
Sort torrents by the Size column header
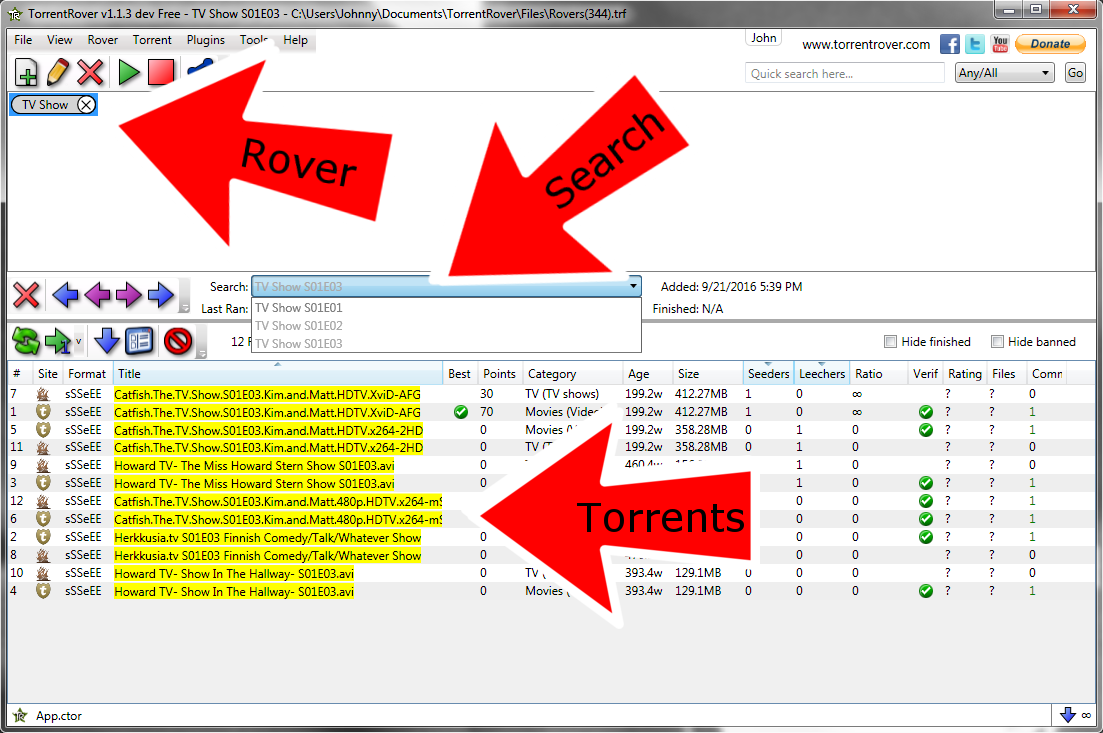707,374
